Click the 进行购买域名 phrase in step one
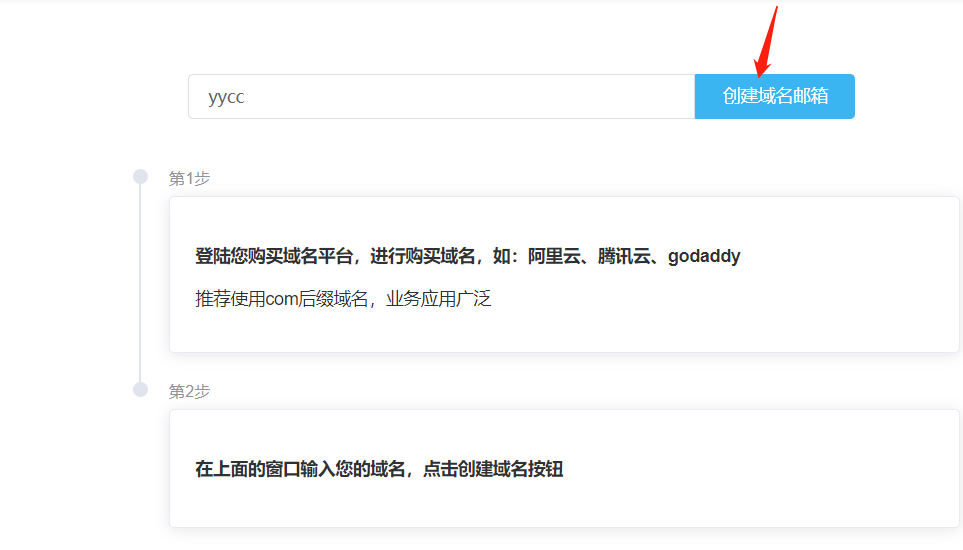 423,256
